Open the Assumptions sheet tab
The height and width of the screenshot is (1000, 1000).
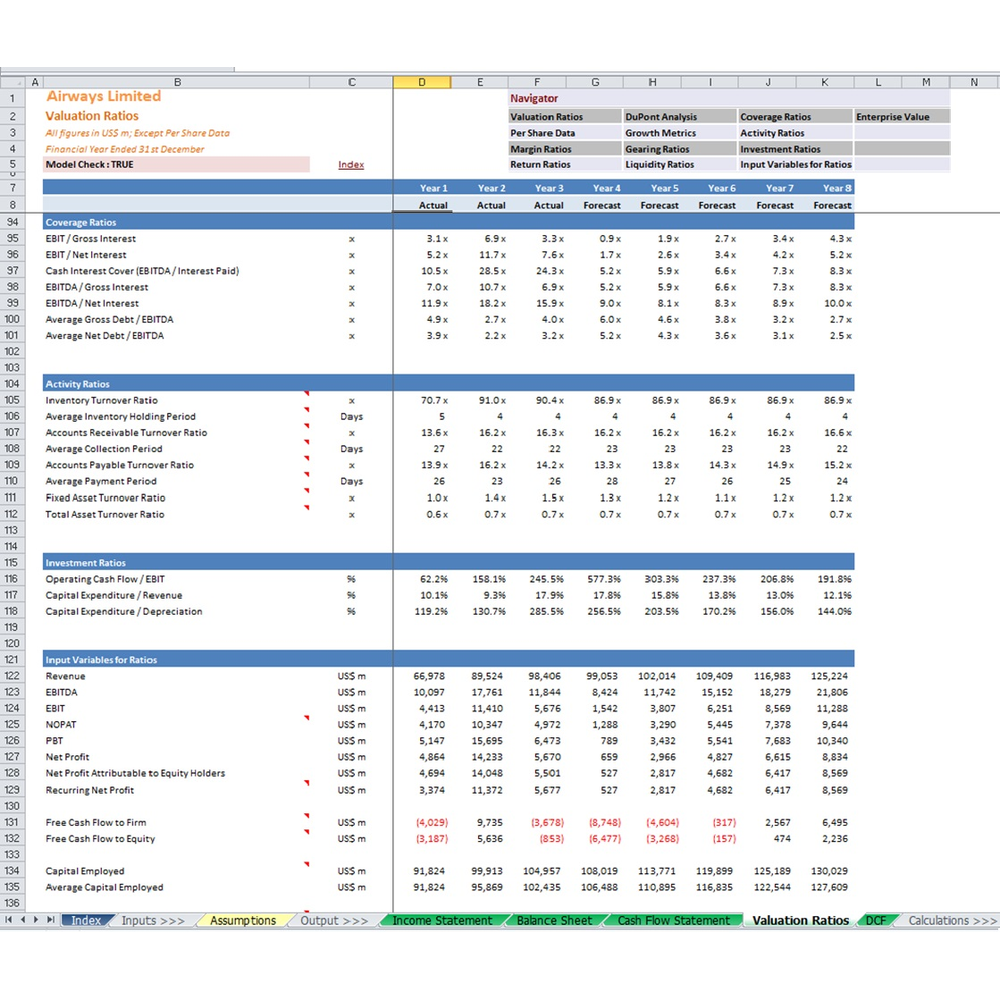(243, 920)
